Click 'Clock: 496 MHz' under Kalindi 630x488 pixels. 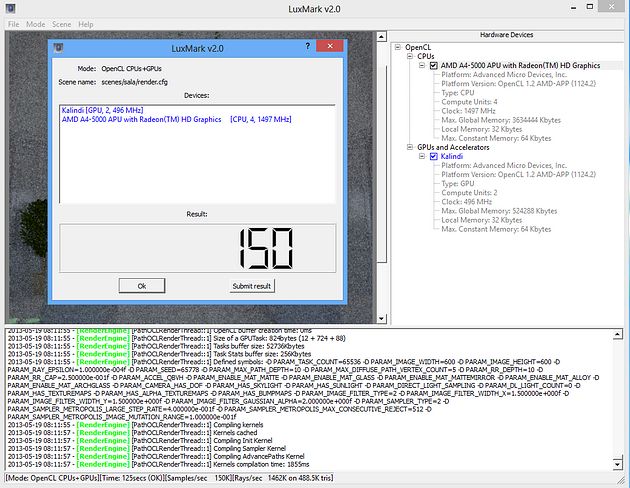(x=466, y=202)
